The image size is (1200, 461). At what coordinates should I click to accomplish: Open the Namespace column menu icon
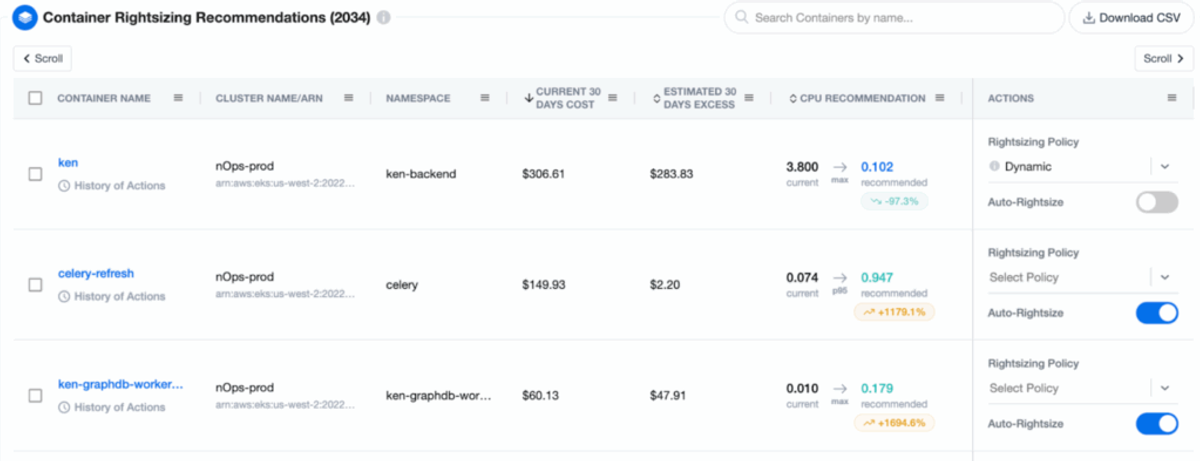tap(484, 98)
